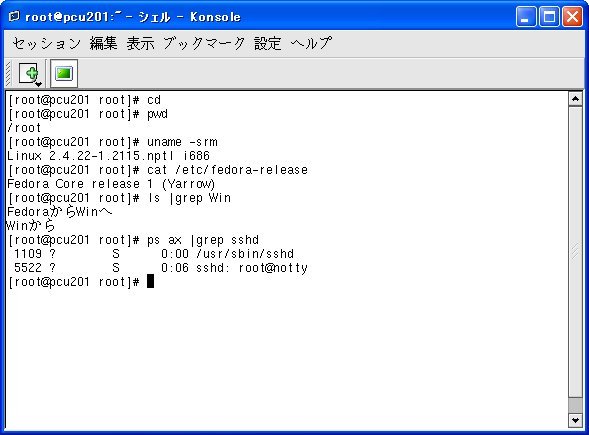
Task: Minimize the Konsole window
Action: [526, 17]
